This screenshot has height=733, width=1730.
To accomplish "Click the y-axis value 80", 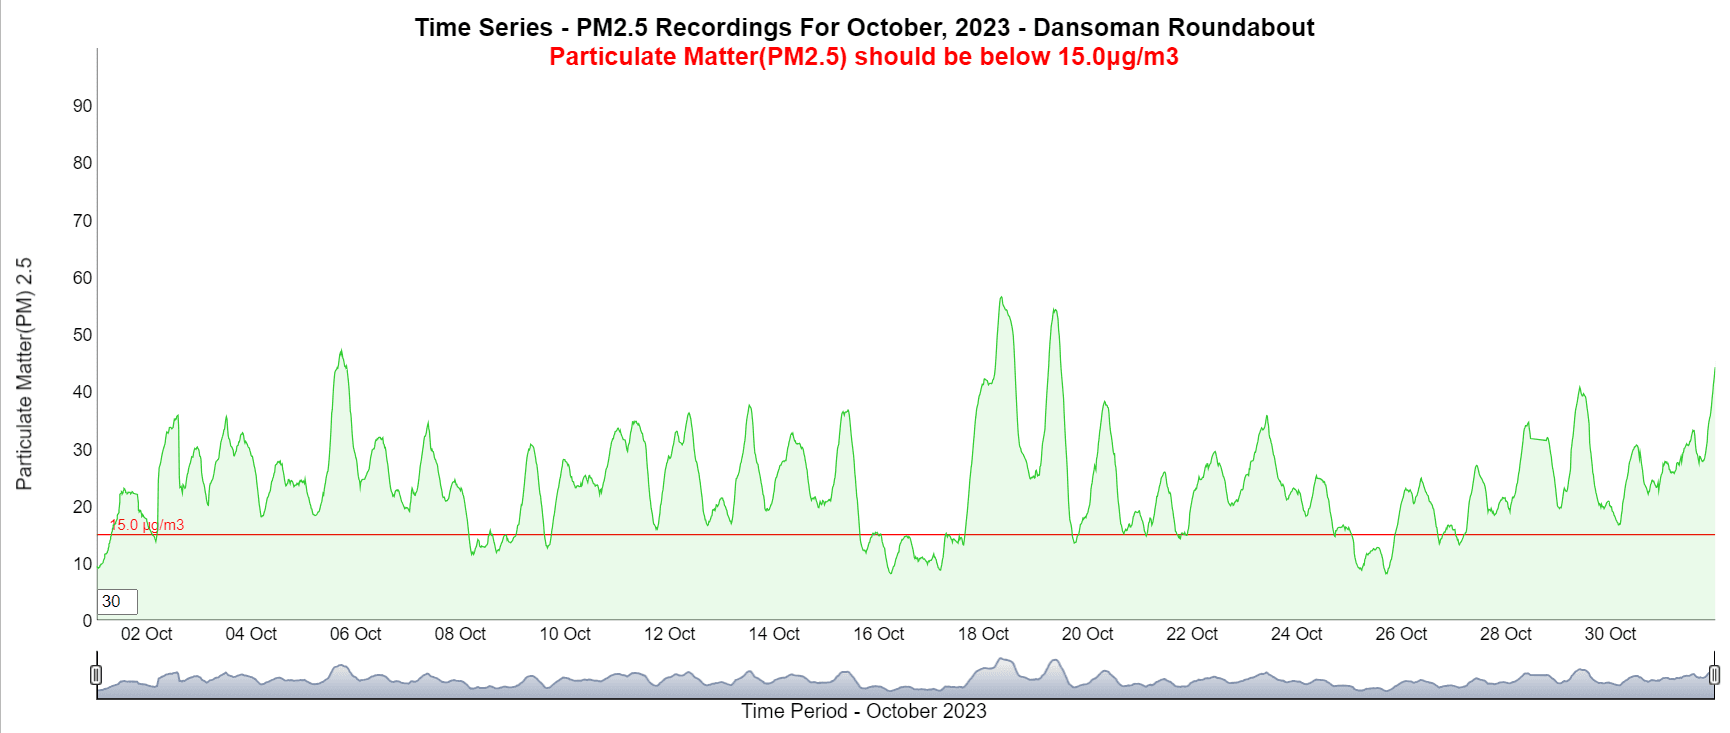I will tap(82, 163).
